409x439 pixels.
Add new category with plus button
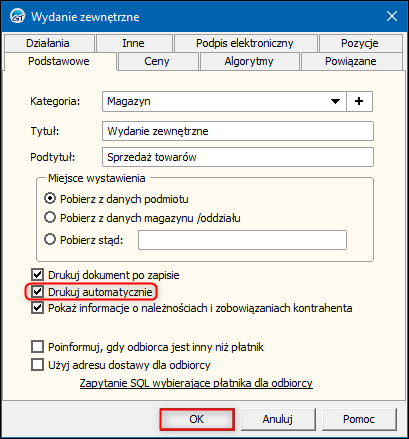(359, 101)
